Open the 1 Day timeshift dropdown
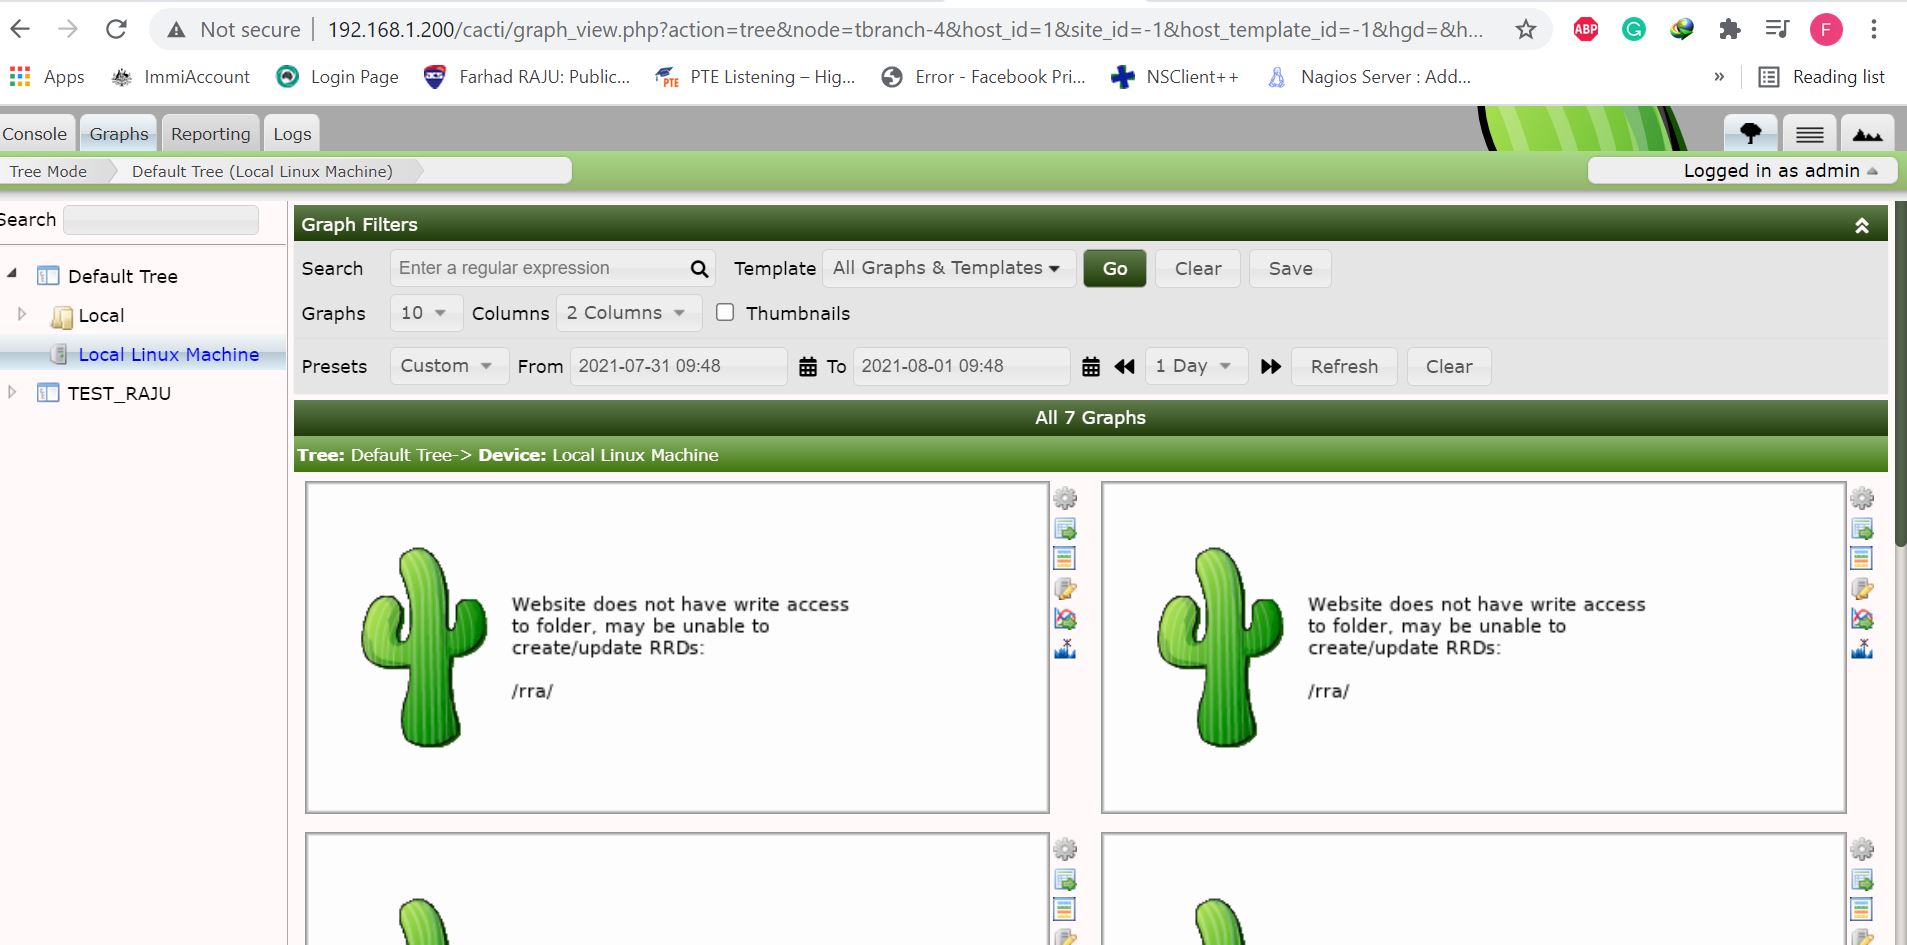1907x945 pixels. point(1196,366)
